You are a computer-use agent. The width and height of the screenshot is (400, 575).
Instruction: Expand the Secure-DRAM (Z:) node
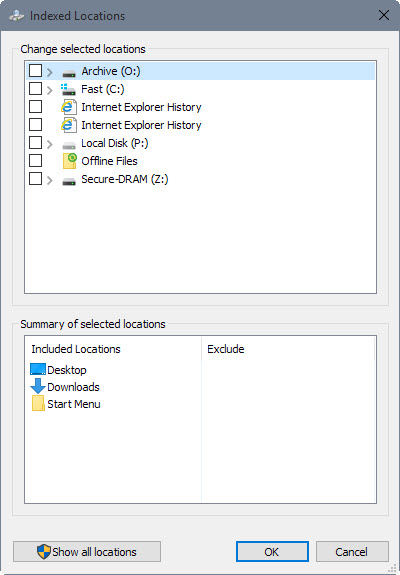coord(50,180)
